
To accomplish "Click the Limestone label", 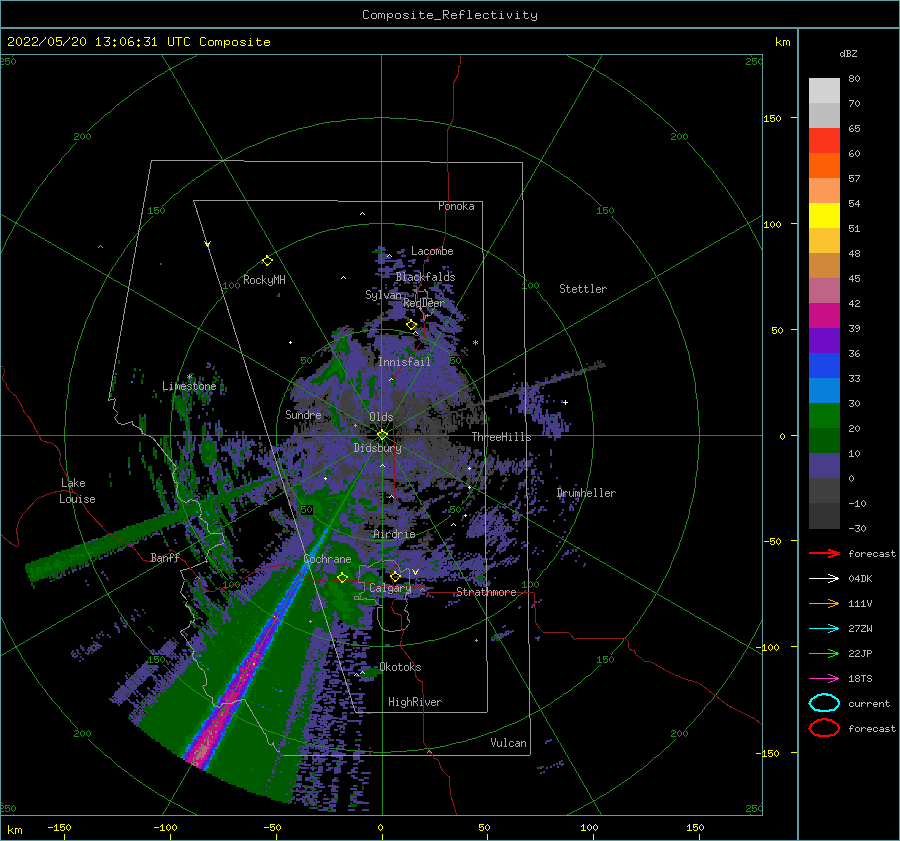I will coord(189,386).
